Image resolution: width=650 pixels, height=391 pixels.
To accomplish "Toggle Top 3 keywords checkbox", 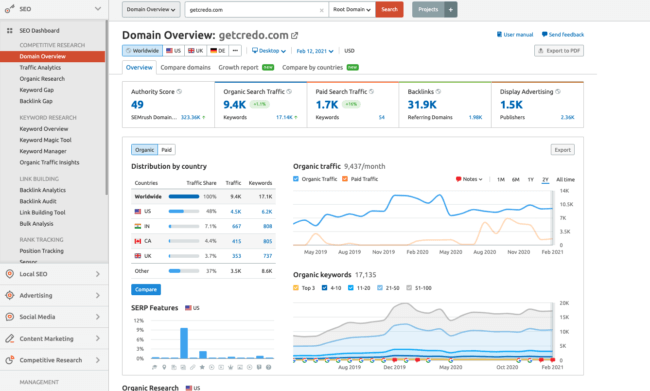I will [x=296, y=288].
